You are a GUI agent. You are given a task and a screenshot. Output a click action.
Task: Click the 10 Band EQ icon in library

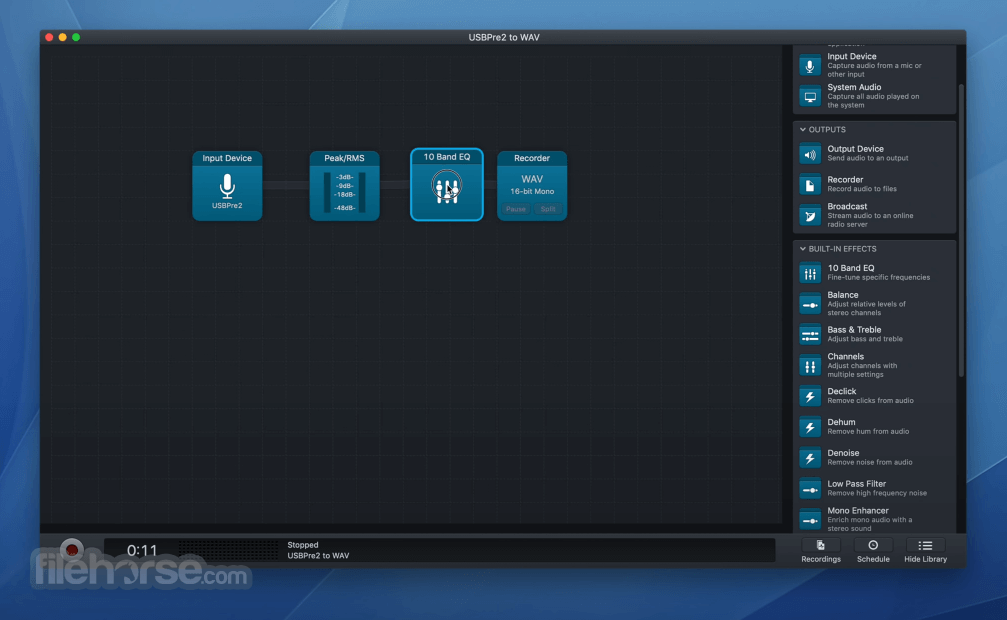pyautogui.click(x=810, y=273)
